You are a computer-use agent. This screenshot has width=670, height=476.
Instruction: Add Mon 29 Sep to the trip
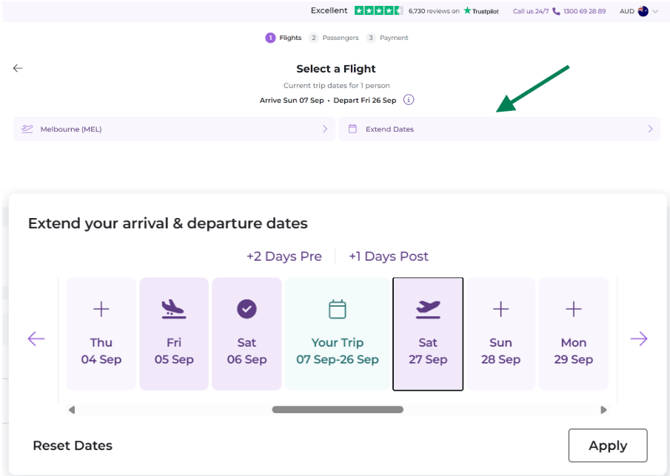pyautogui.click(x=573, y=334)
